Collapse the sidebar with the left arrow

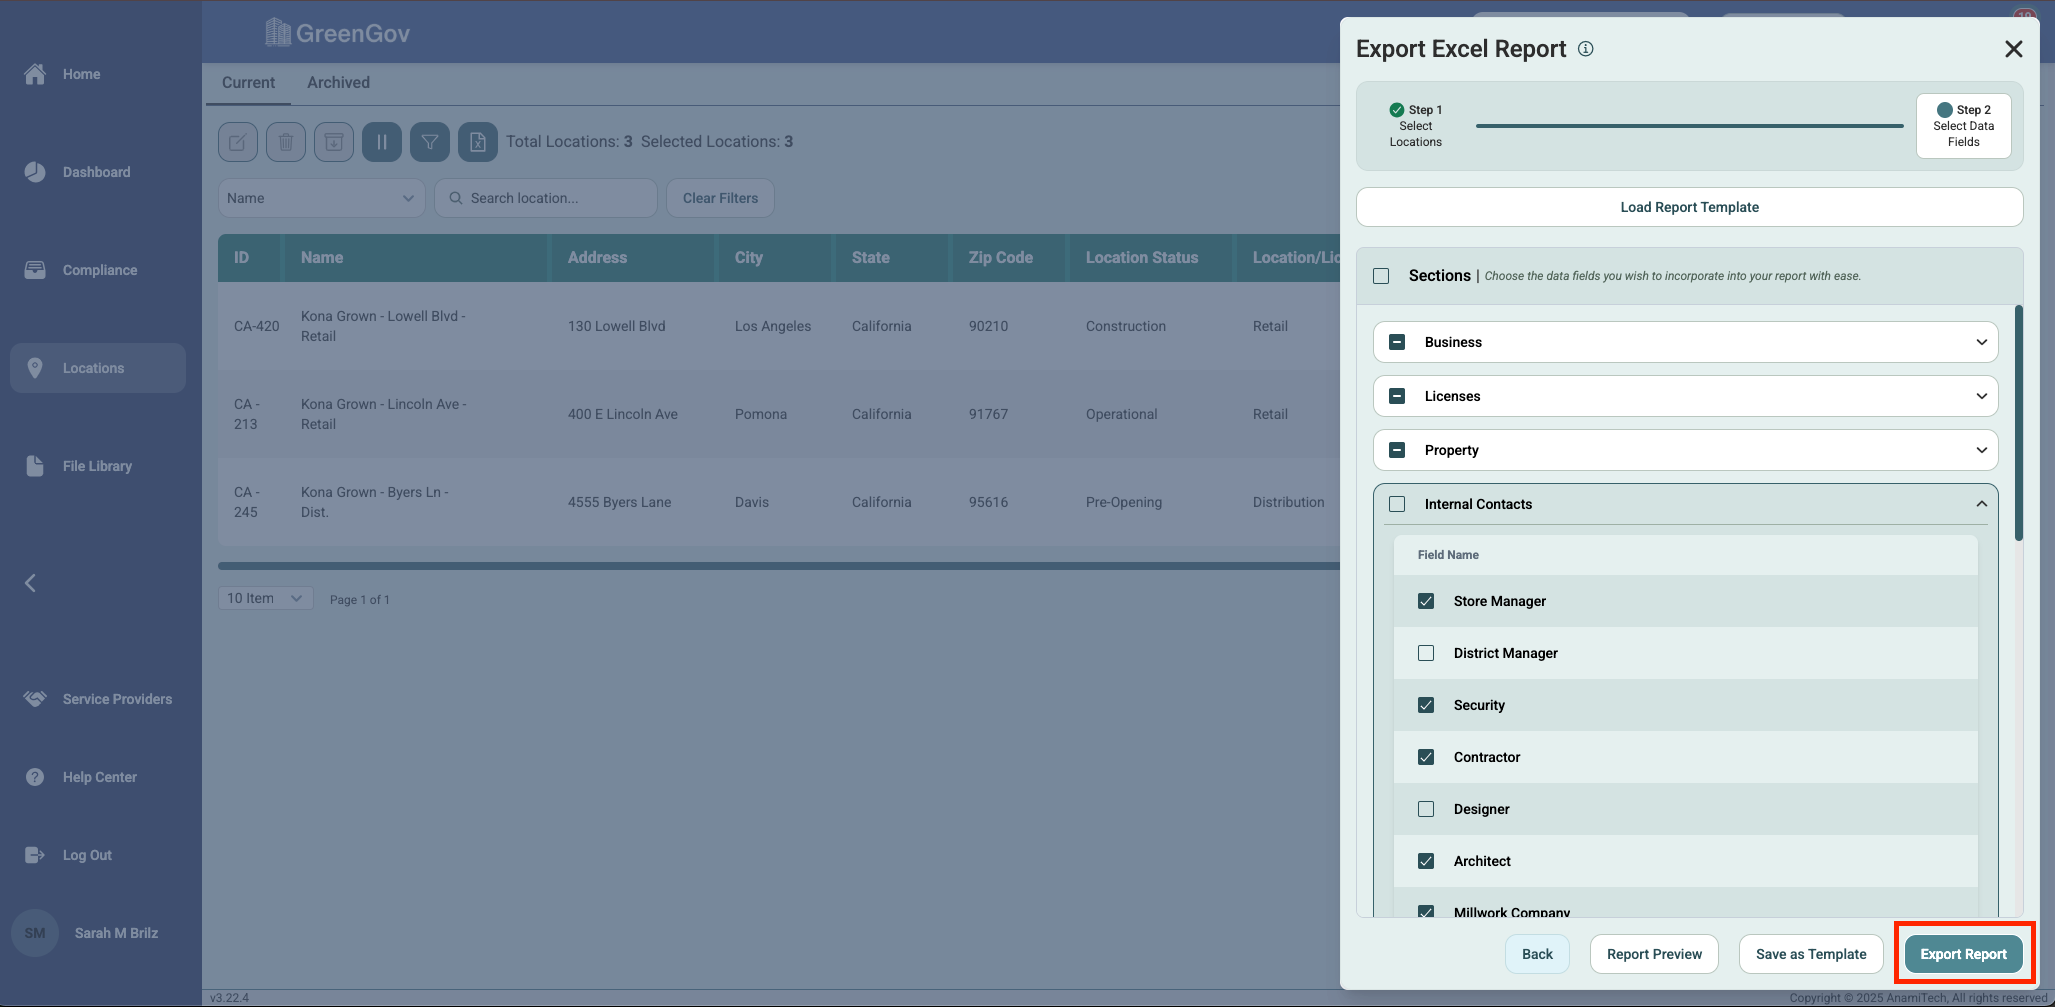click(x=30, y=583)
